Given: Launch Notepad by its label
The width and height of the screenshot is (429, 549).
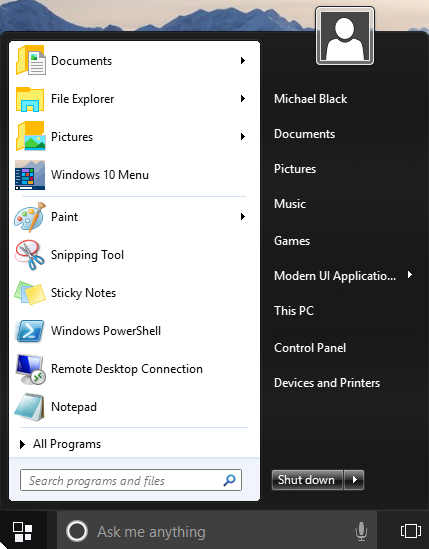Looking at the screenshot, I should click(x=74, y=407).
